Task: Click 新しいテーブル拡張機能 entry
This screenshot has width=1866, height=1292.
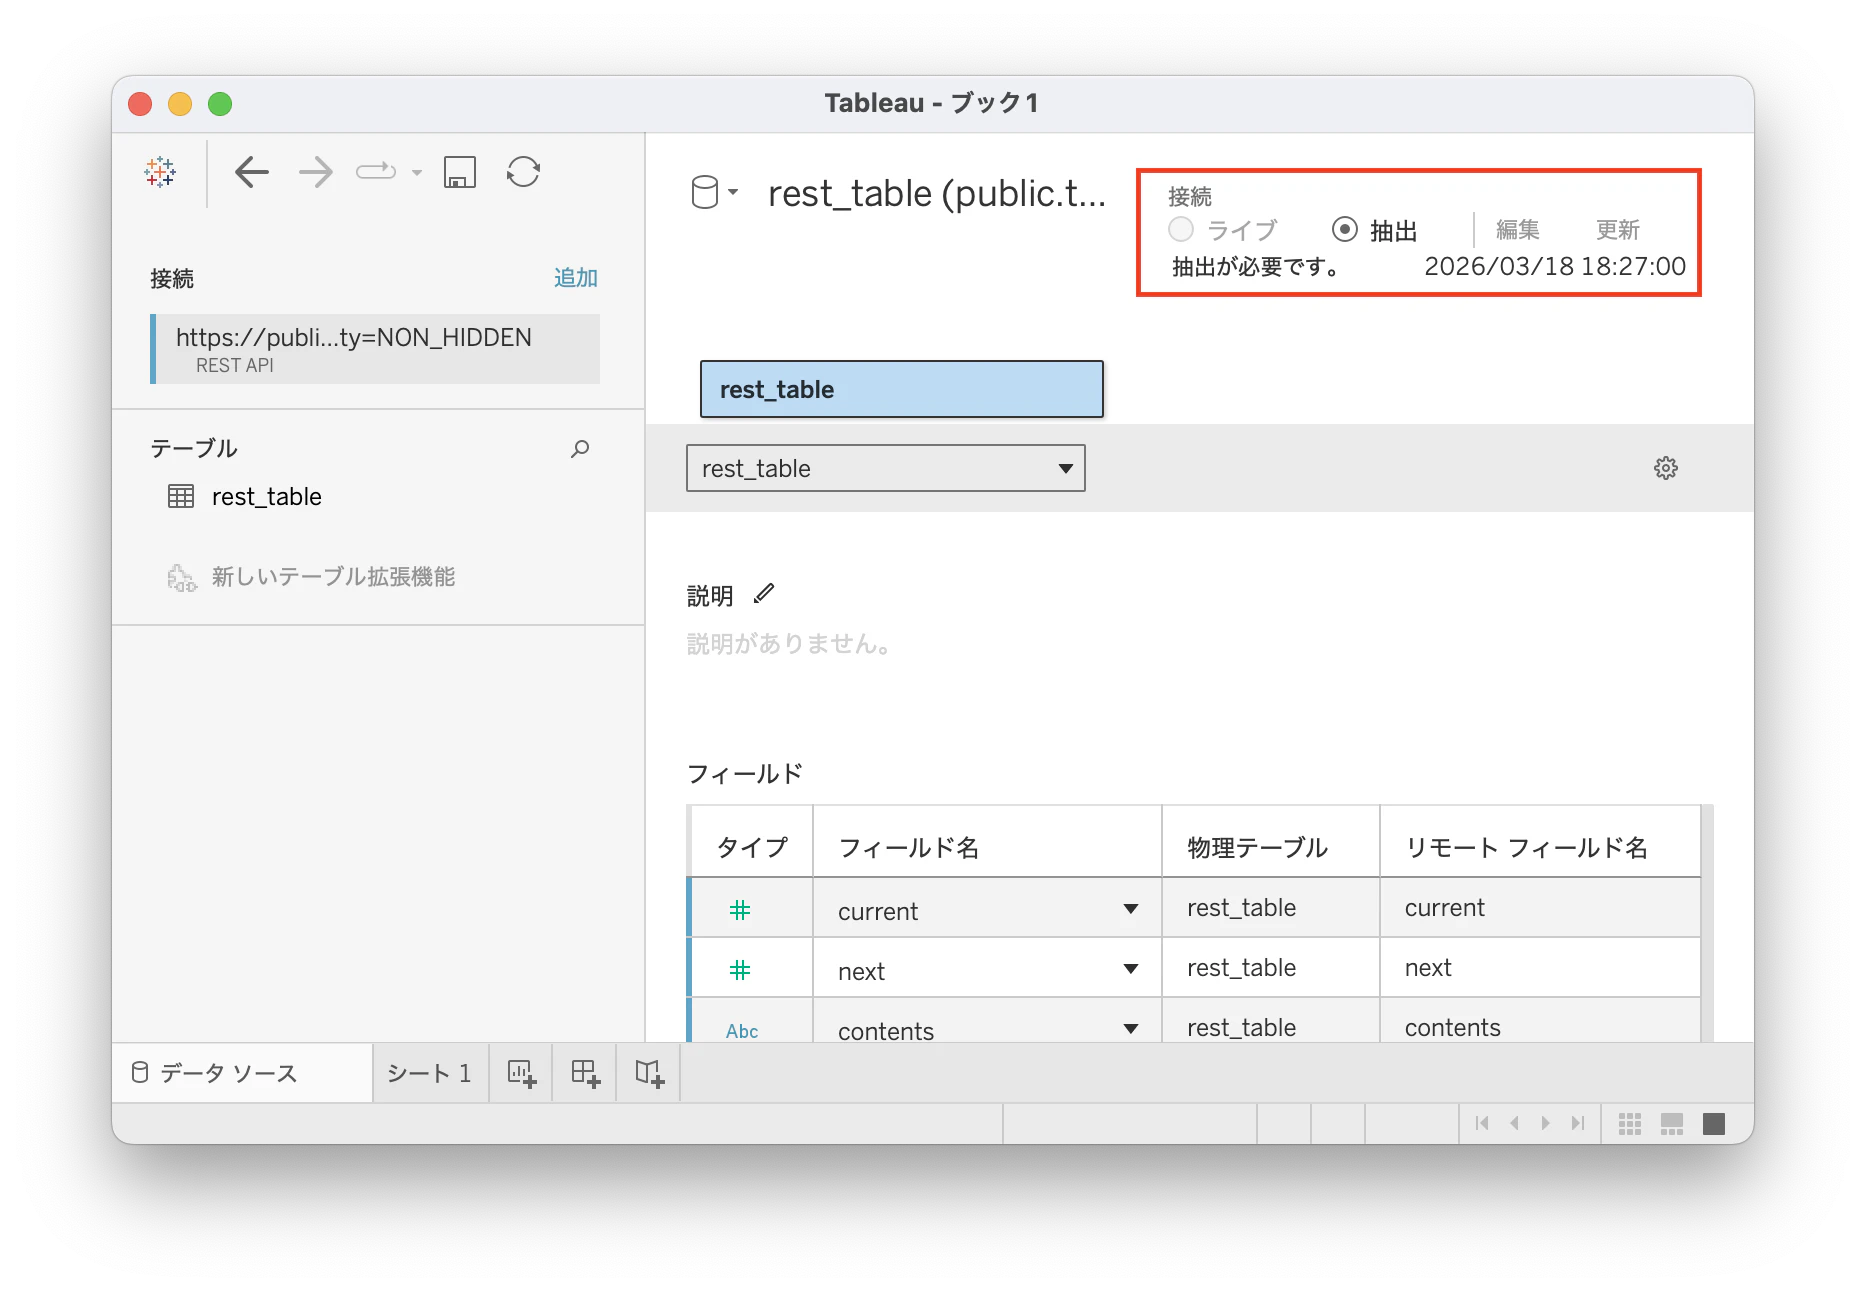Action: click(311, 577)
